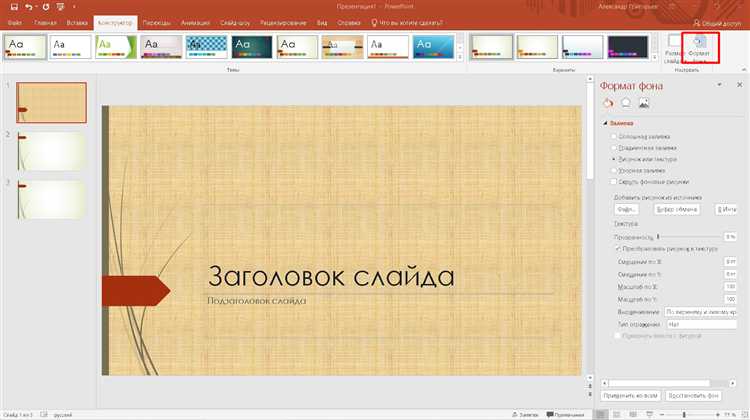Viewport: 750px width, 420px height.
Task: Click the next slide arrow below the editor scrollbar
Action: [x=590, y=394]
